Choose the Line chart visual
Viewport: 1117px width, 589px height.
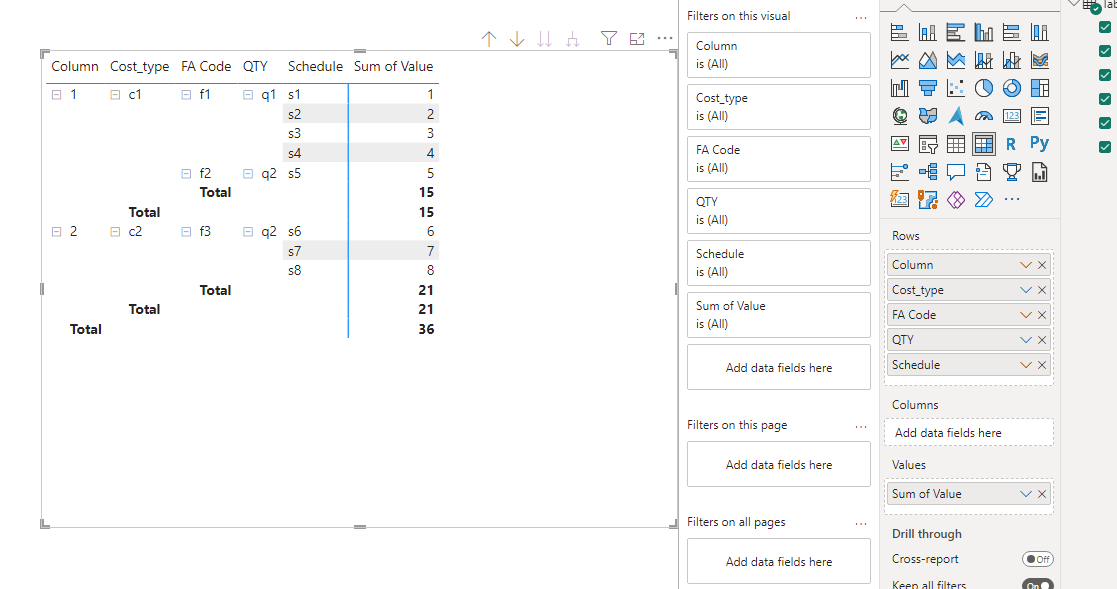pos(900,60)
